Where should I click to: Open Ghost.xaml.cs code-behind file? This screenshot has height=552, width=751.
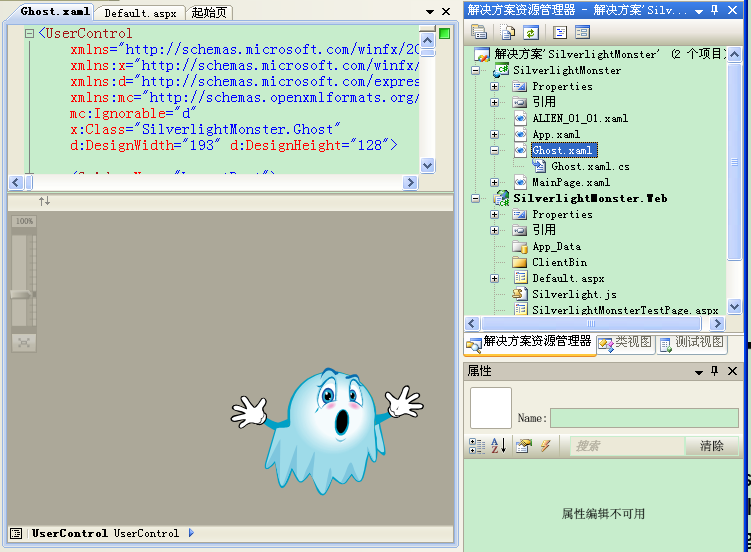pos(590,167)
